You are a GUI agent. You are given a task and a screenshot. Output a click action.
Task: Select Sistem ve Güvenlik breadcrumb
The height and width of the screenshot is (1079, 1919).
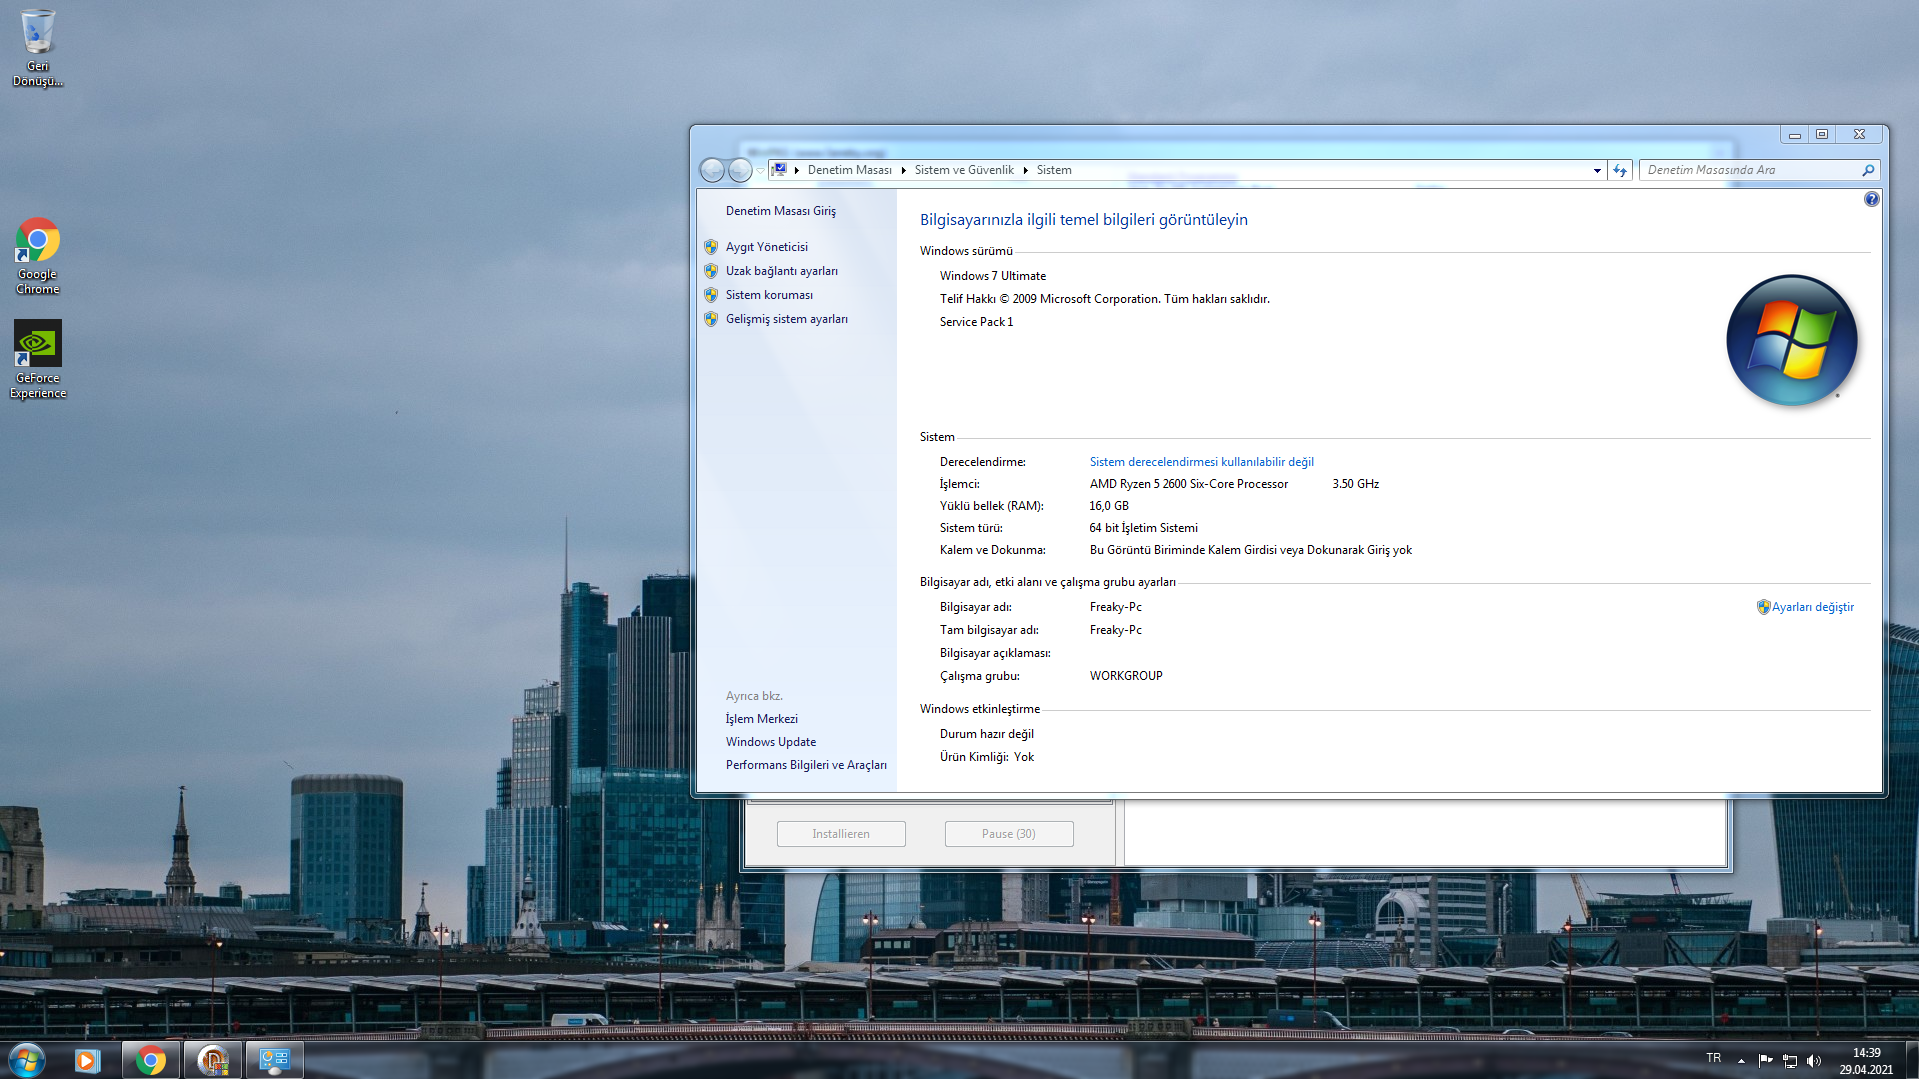(x=964, y=170)
